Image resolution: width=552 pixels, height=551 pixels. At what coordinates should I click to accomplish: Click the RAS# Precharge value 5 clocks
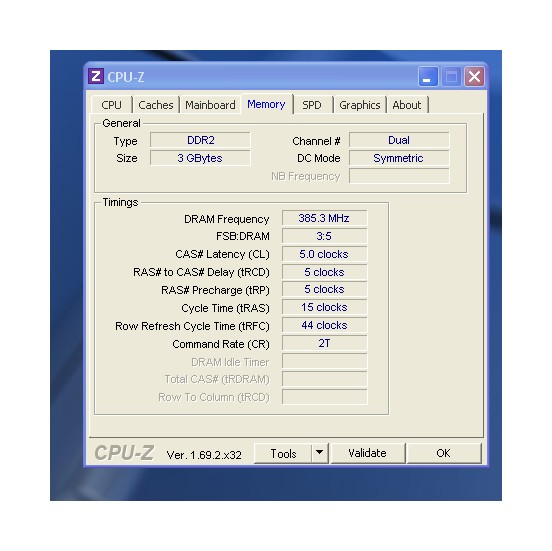(324, 289)
